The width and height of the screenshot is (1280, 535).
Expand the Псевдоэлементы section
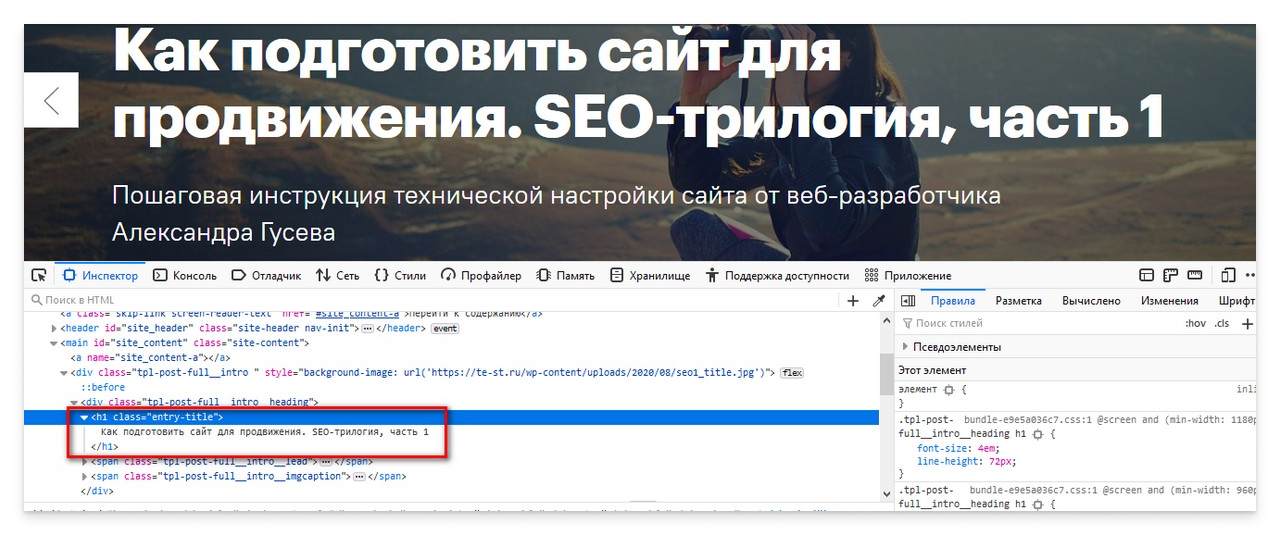coord(906,347)
